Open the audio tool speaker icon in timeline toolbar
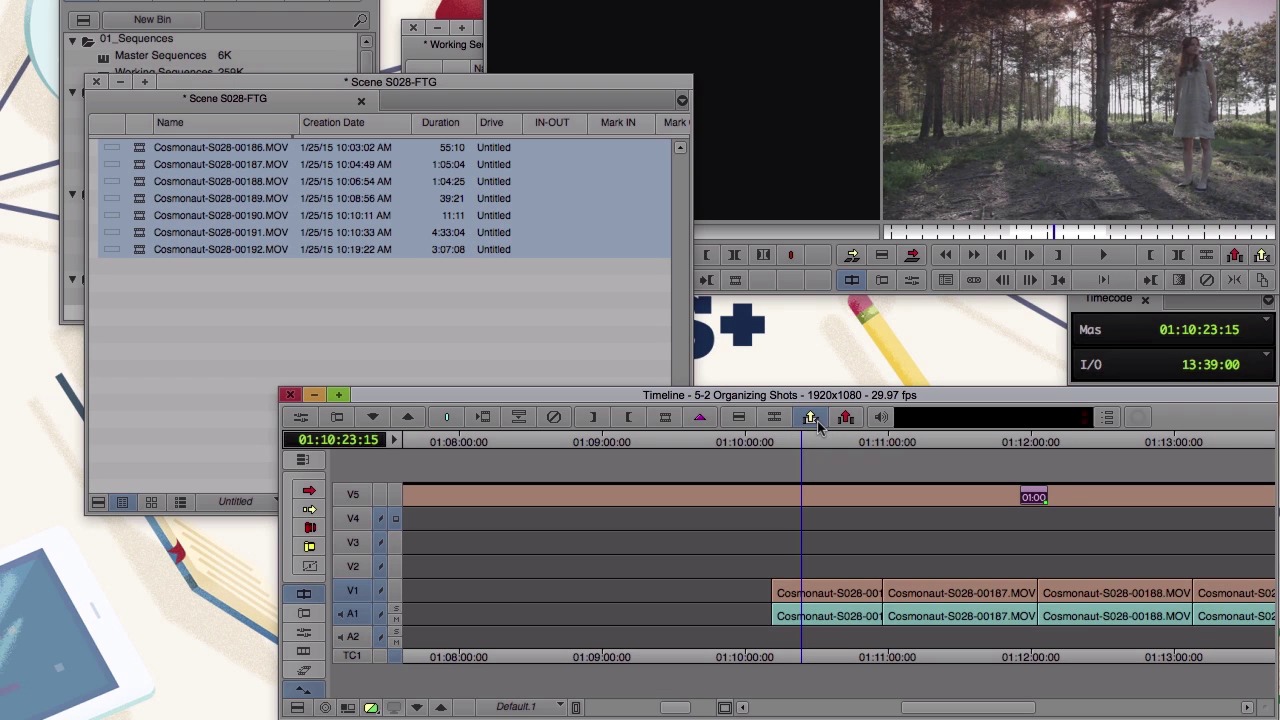The image size is (1280, 720). point(881,418)
